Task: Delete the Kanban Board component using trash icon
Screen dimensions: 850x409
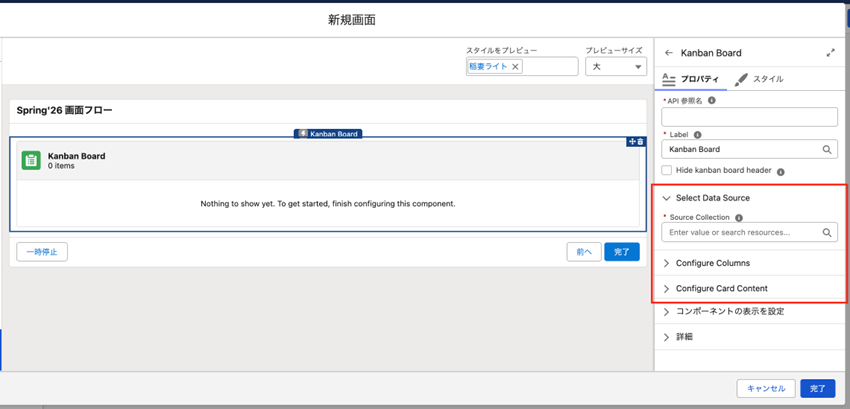Action: tap(640, 142)
